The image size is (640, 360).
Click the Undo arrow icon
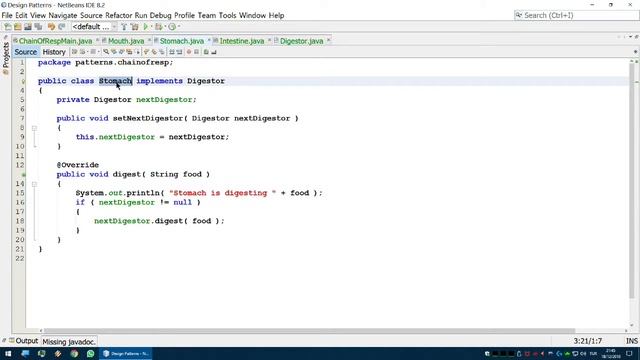pos(51,27)
